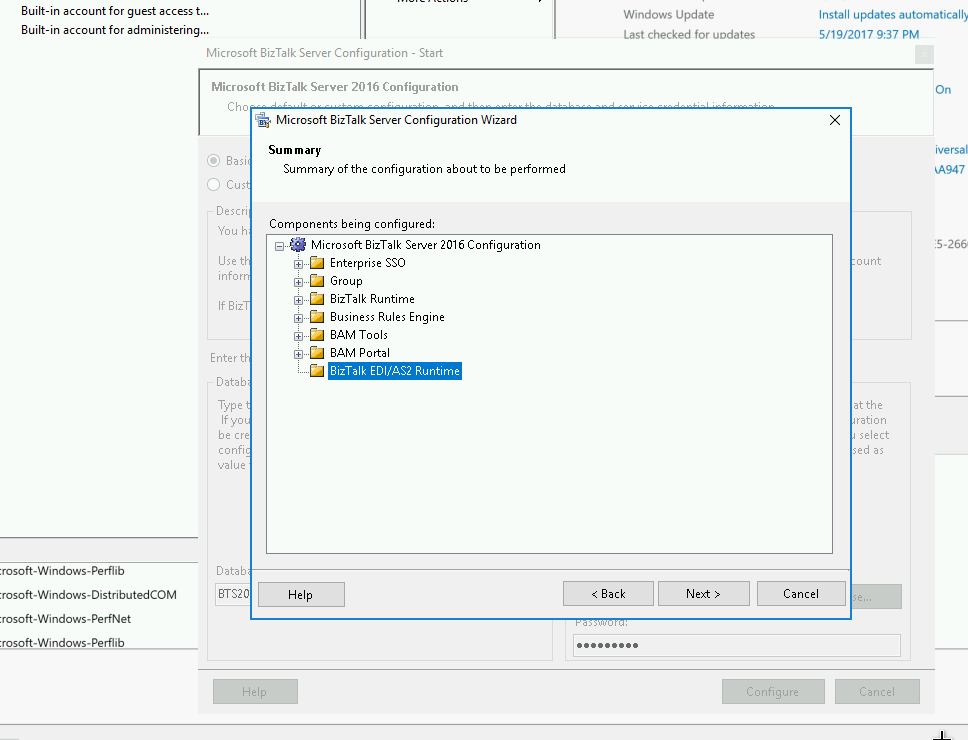Open the Install updates automatically link

click(x=893, y=14)
